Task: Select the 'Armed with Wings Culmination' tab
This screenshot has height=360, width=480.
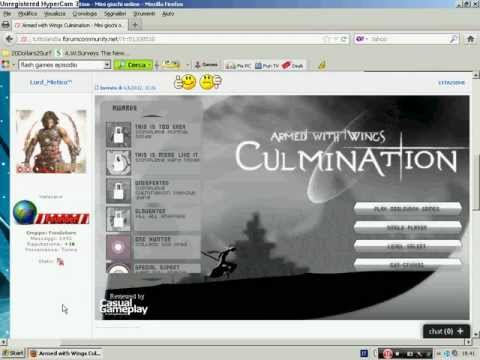Action: coord(69,25)
